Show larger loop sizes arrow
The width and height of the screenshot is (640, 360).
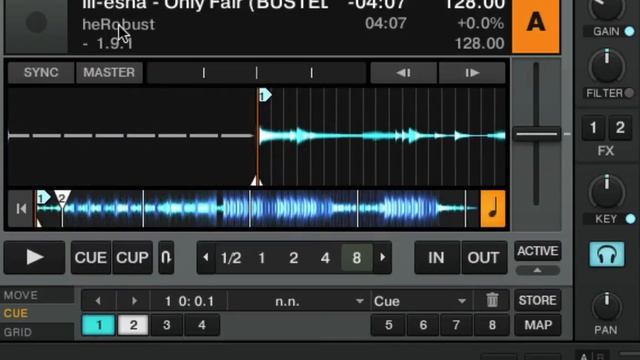tap(382, 258)
